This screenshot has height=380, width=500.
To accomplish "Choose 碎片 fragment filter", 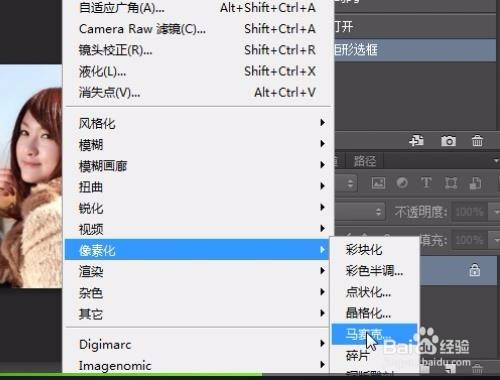I will click(374, 355).
